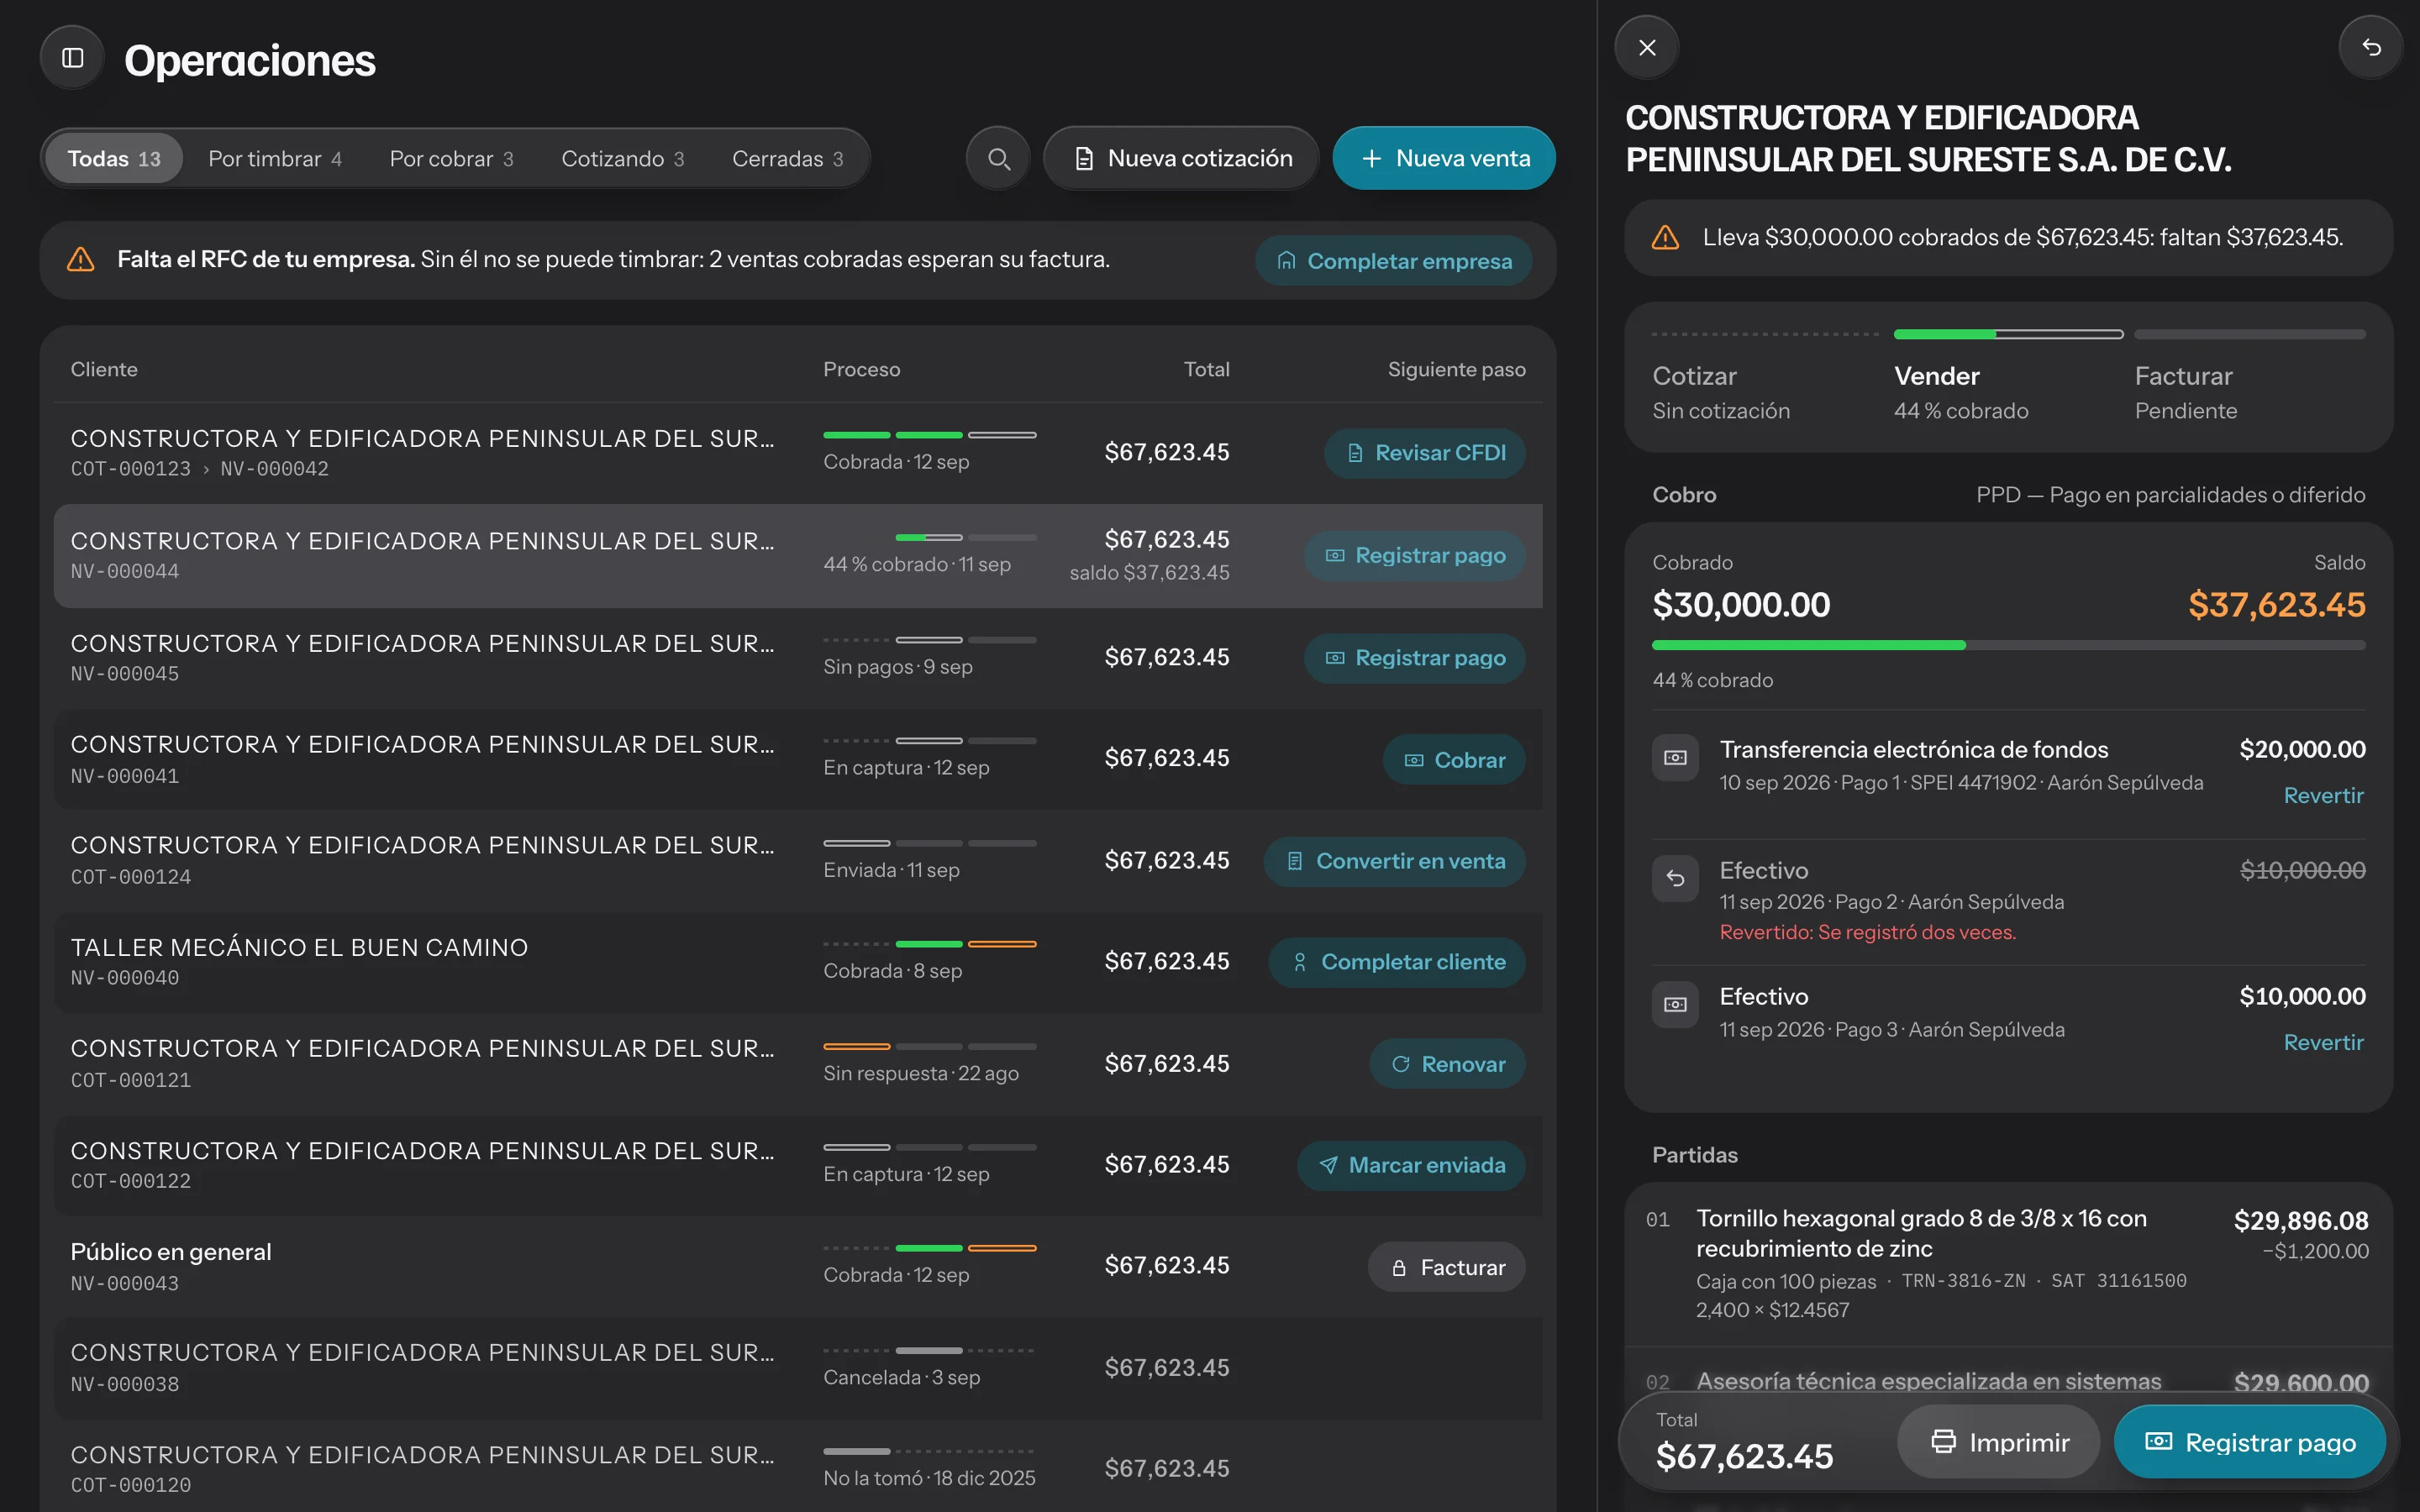Viewport: 2420px width, 1512px height.
Task: Click the Cliente column header
Action: (x=104, y=370)
